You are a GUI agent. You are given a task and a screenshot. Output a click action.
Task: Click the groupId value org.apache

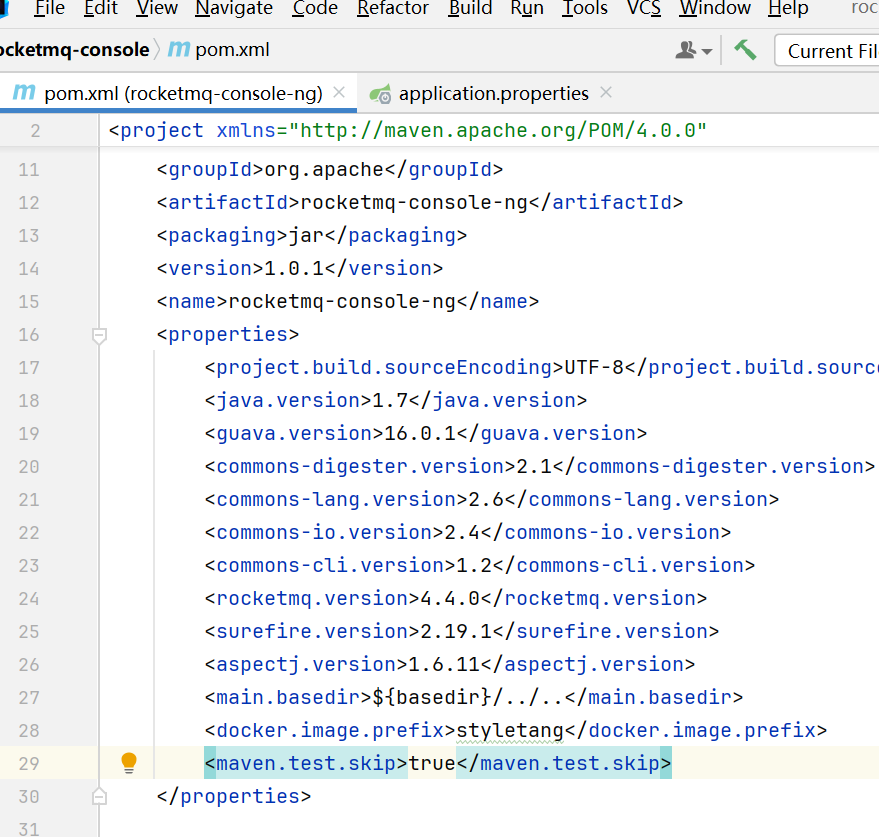pyautogui.click(x=324, y=169)
